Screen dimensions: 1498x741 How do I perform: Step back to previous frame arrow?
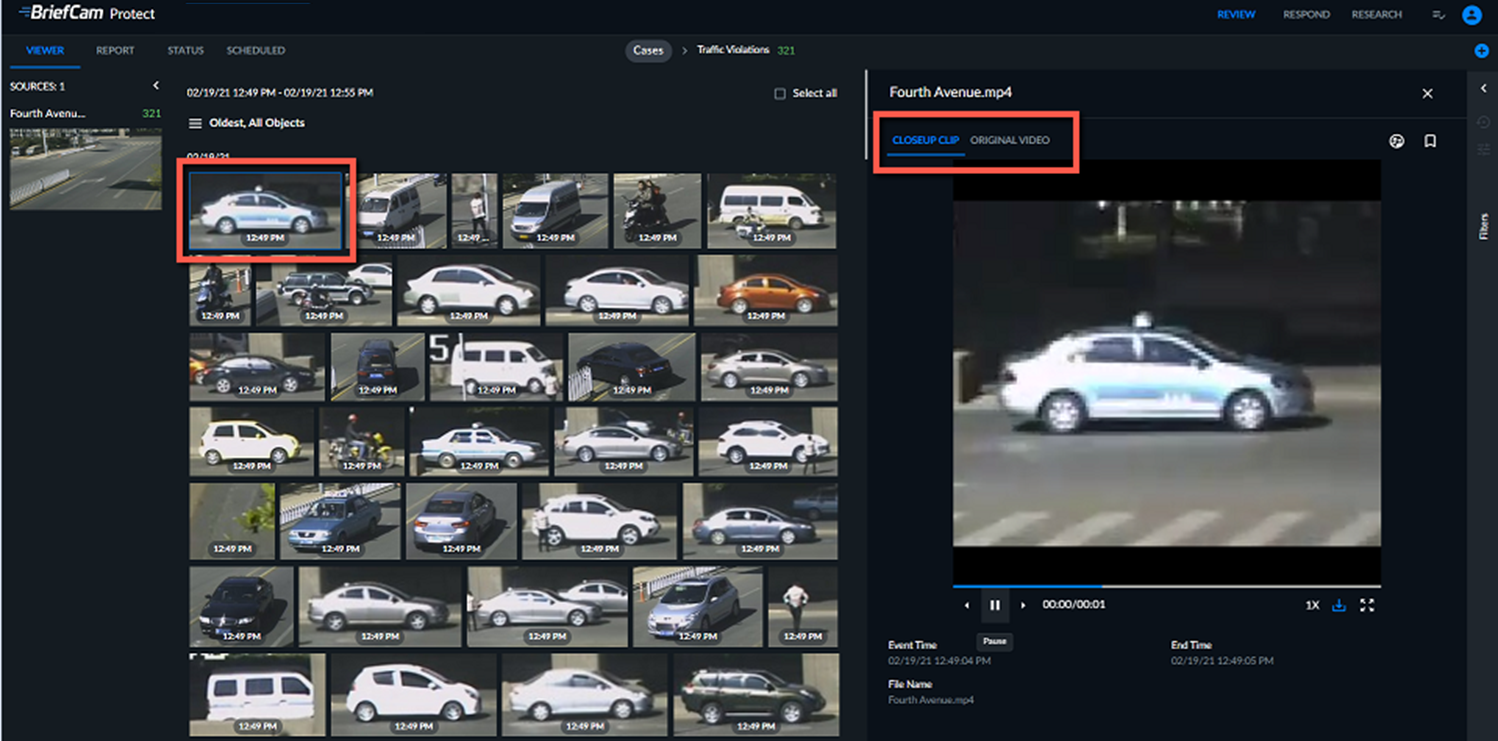pos(967,605)
